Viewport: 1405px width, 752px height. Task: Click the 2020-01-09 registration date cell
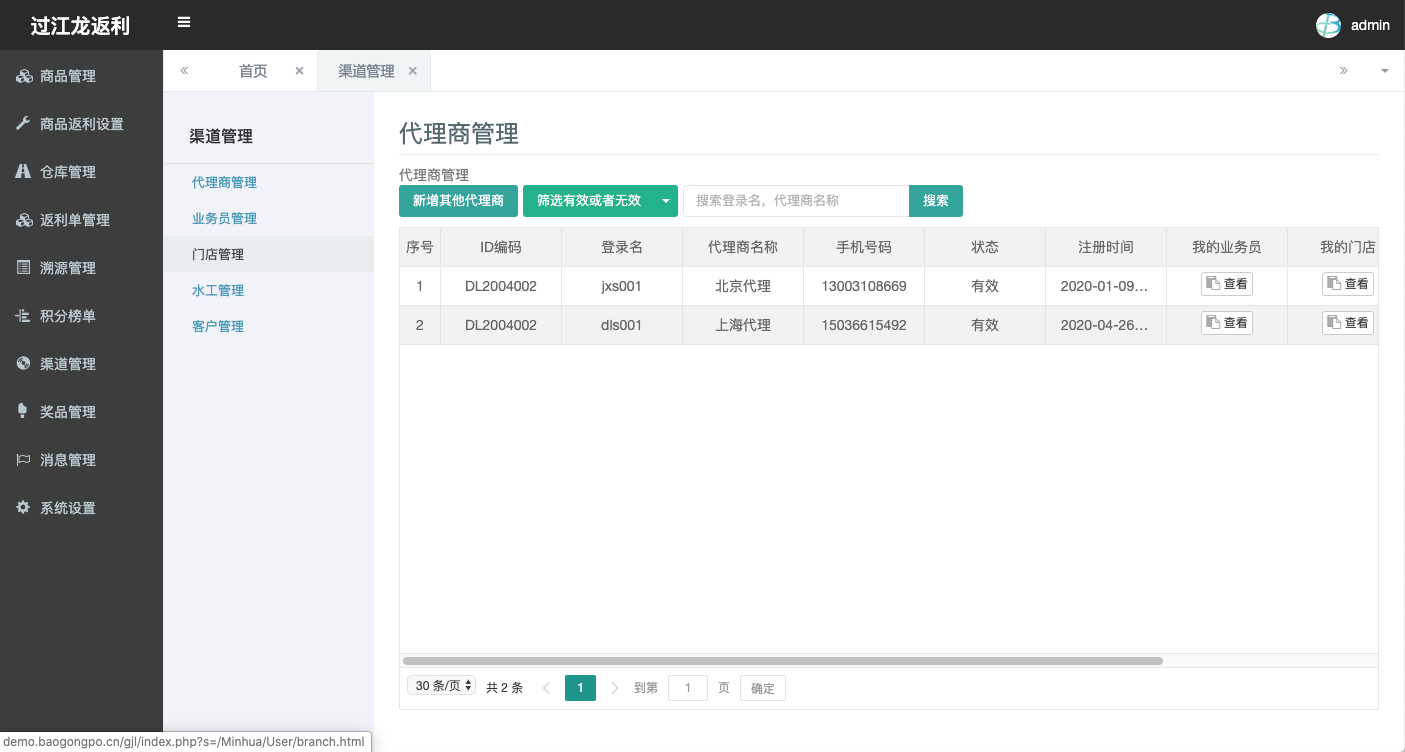pyautogui.click(x=1106, y=286)
